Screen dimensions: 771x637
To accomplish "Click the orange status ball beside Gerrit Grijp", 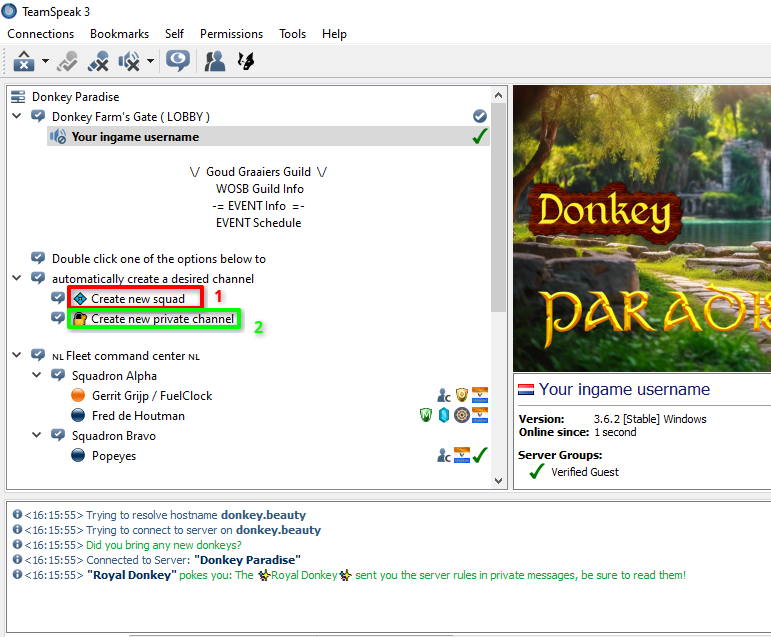I will pyautogui.click(x=78, y=395).
